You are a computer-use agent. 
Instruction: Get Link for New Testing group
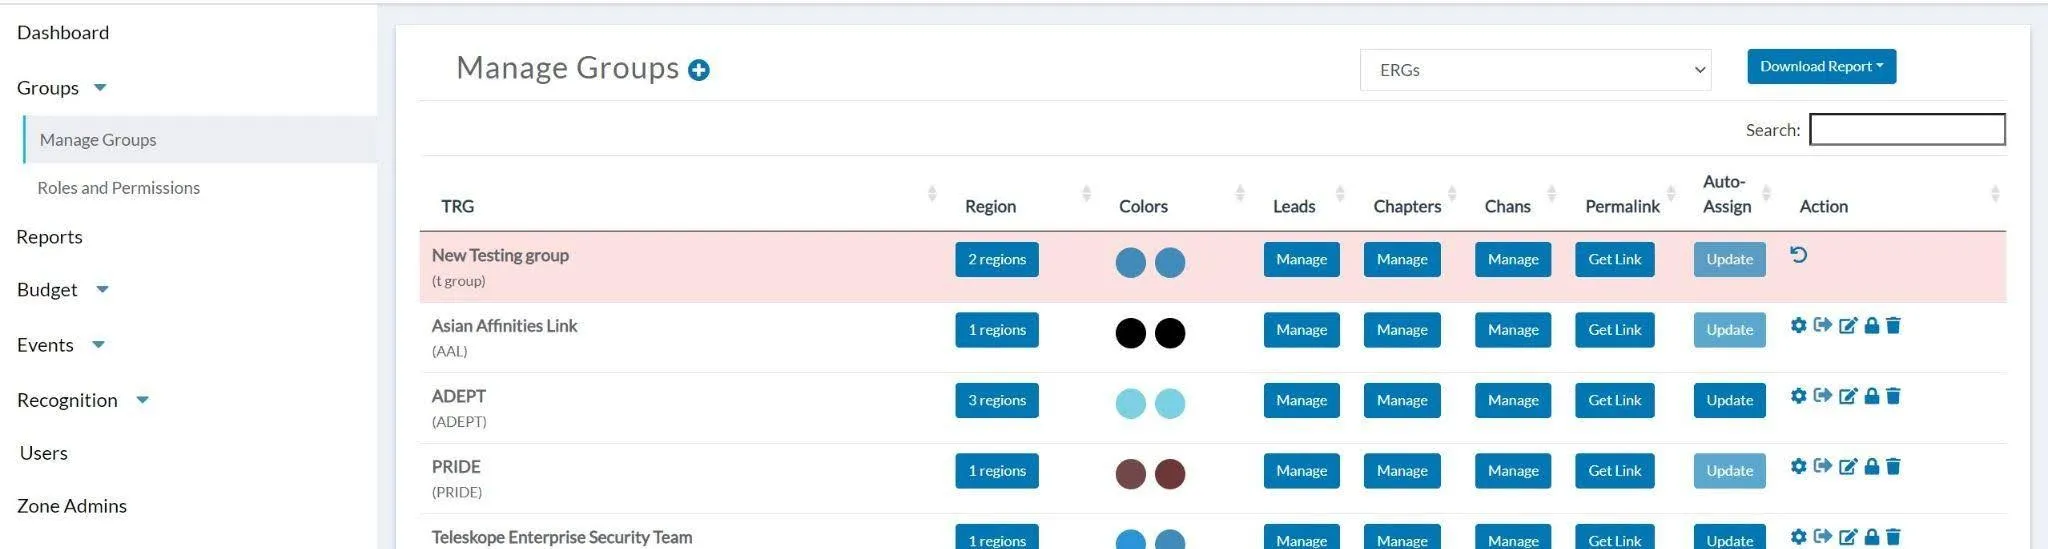(1615, 260)
